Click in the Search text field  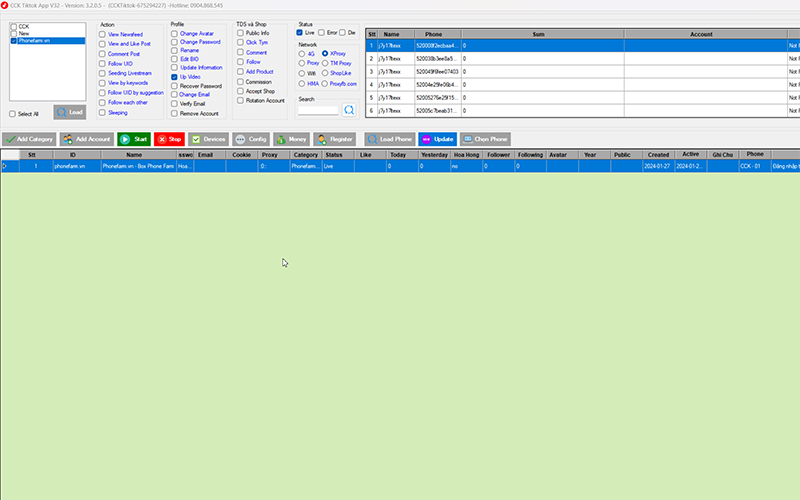[318, 110]
